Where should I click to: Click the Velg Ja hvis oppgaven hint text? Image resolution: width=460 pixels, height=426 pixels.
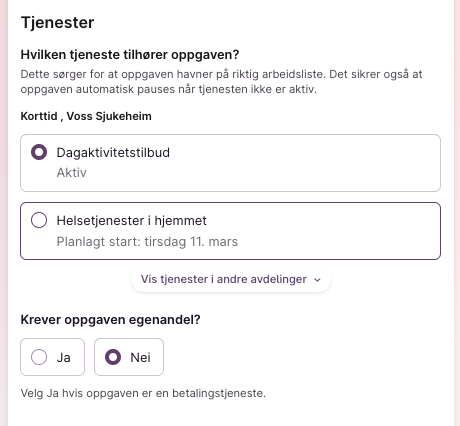coord(143,393)
